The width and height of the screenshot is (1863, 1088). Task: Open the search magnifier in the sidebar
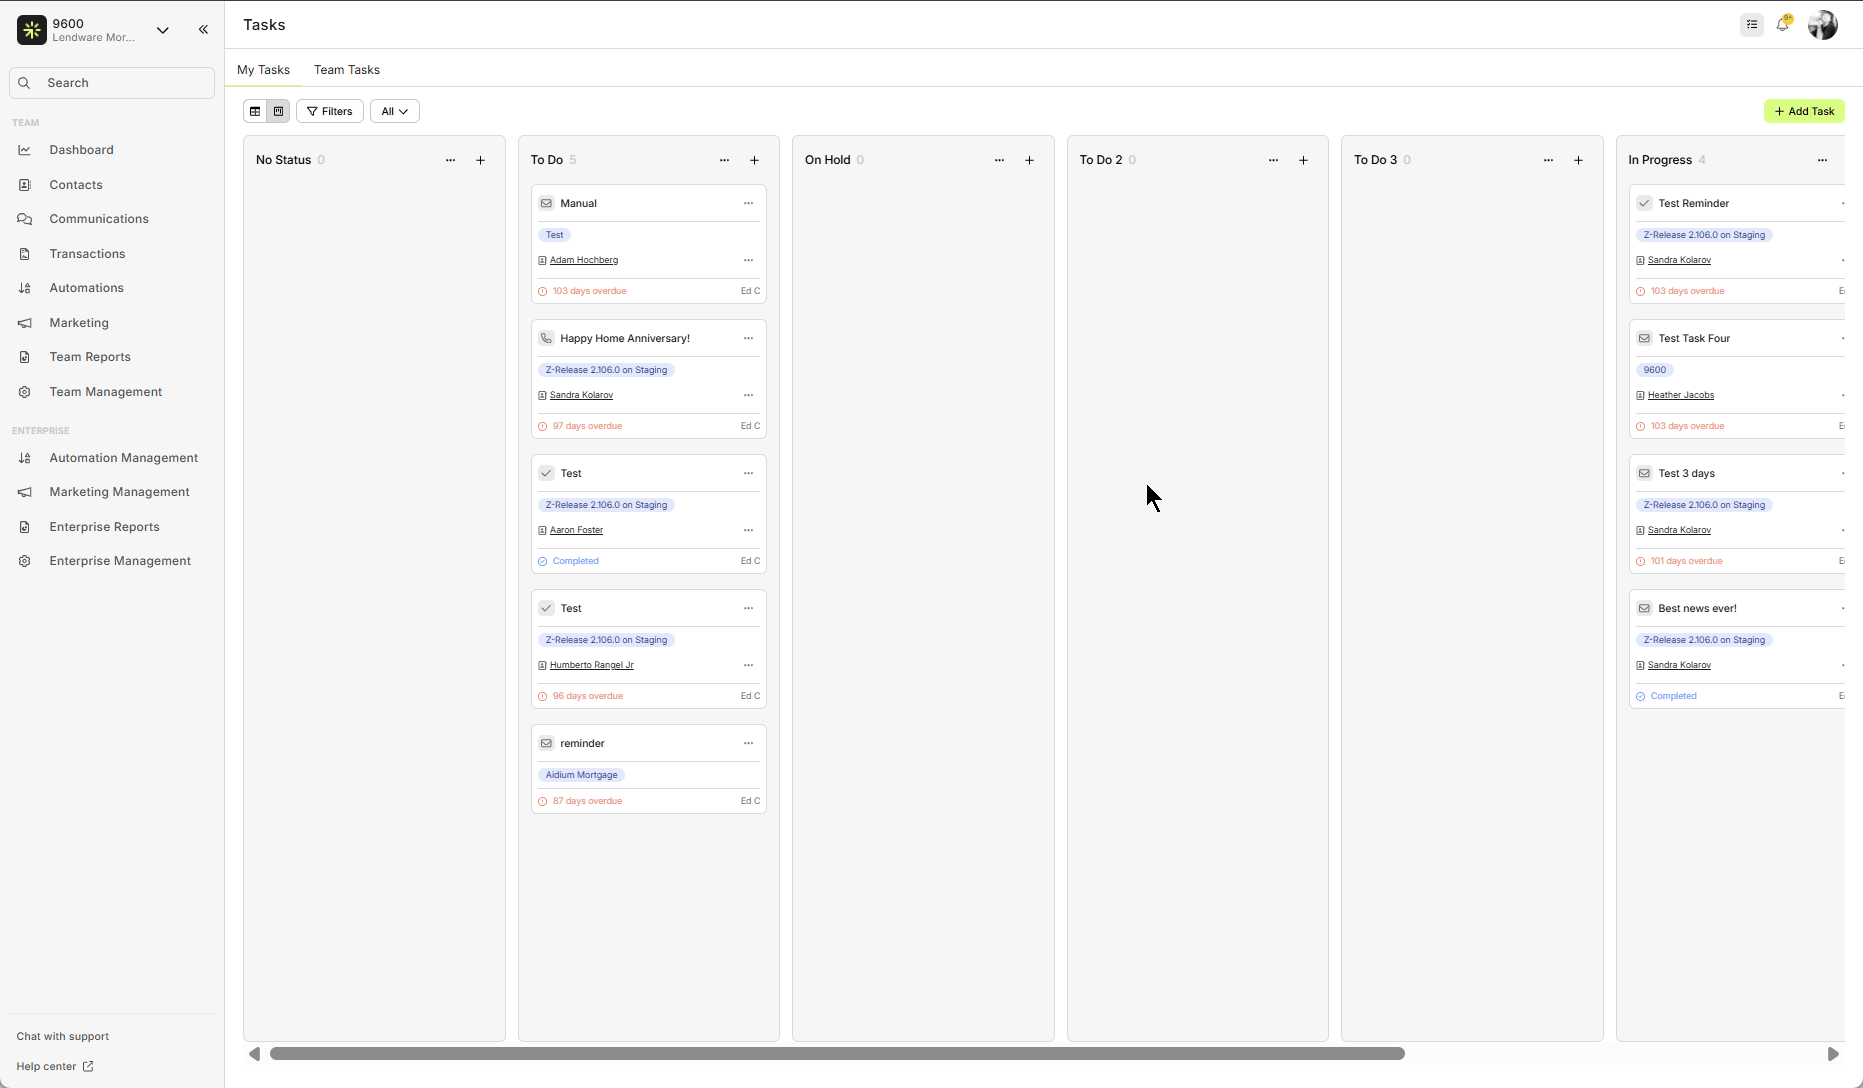pos(24,82)
